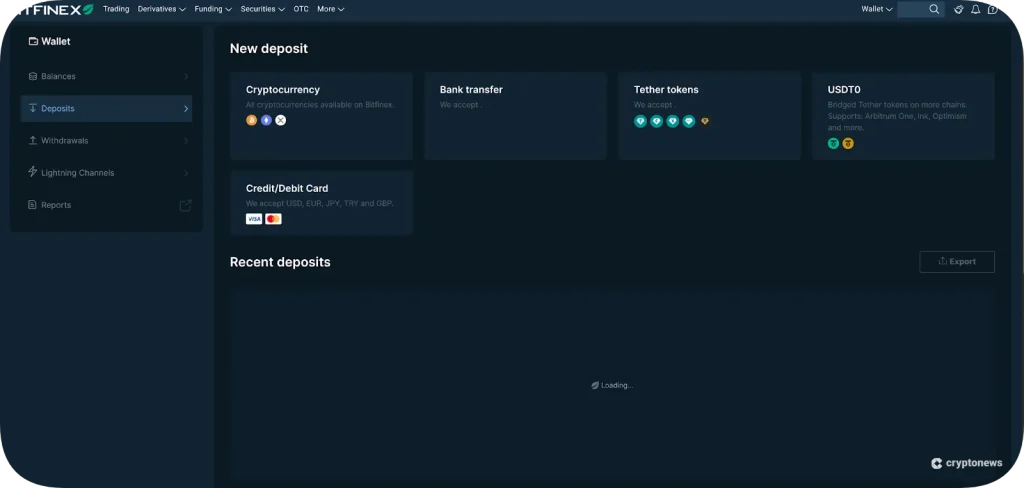Screen dimensions: 1024x488
Task: Click the Export share icon
Action: click(x=942, y=261)
